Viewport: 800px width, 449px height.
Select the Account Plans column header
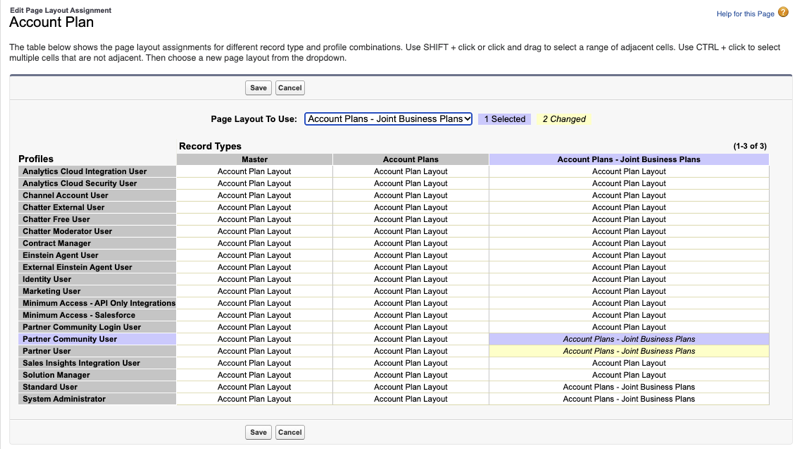(411, 159)
